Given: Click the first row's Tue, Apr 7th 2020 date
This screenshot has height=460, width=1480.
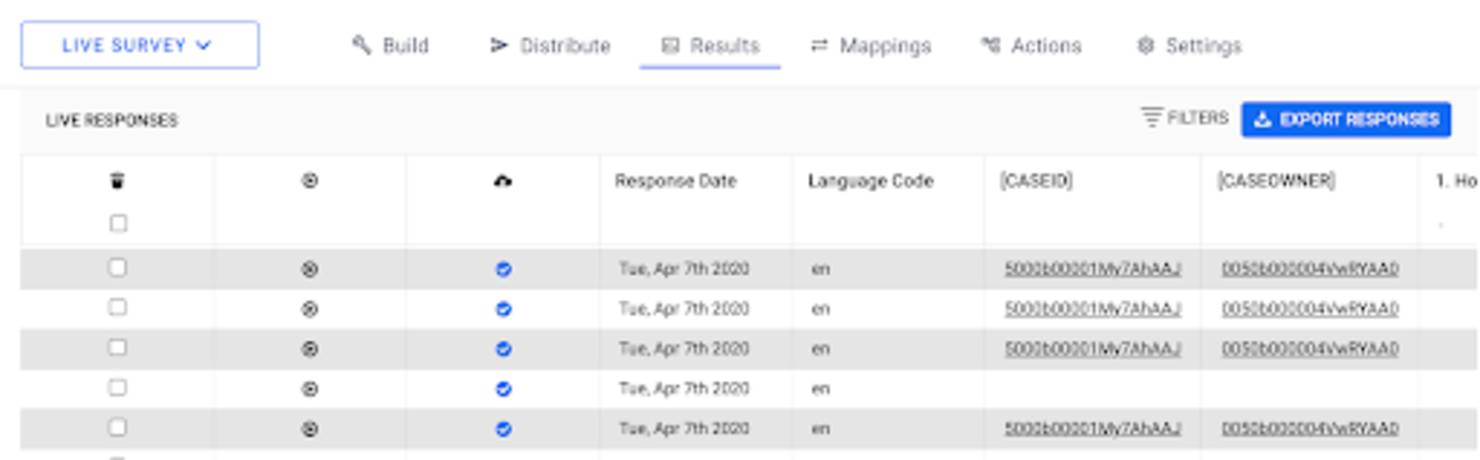Looking at the screenshot, I should [x=684, y=269].
